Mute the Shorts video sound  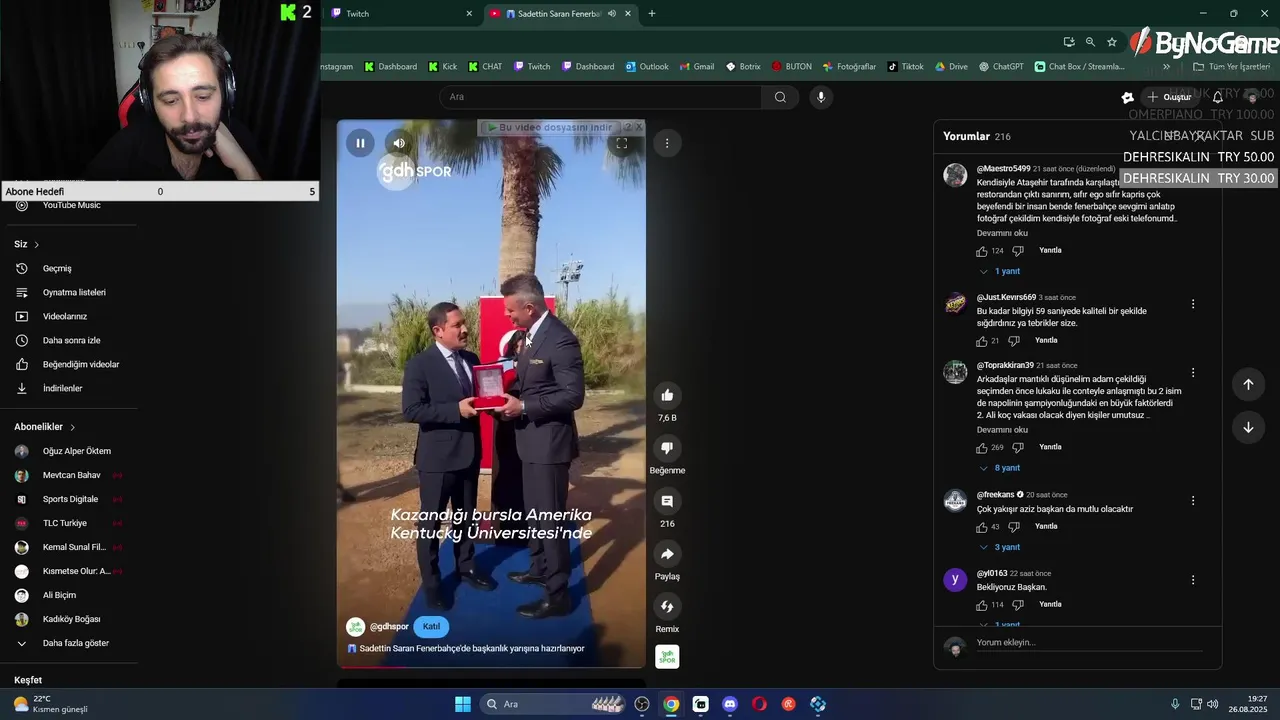point(399,143)
